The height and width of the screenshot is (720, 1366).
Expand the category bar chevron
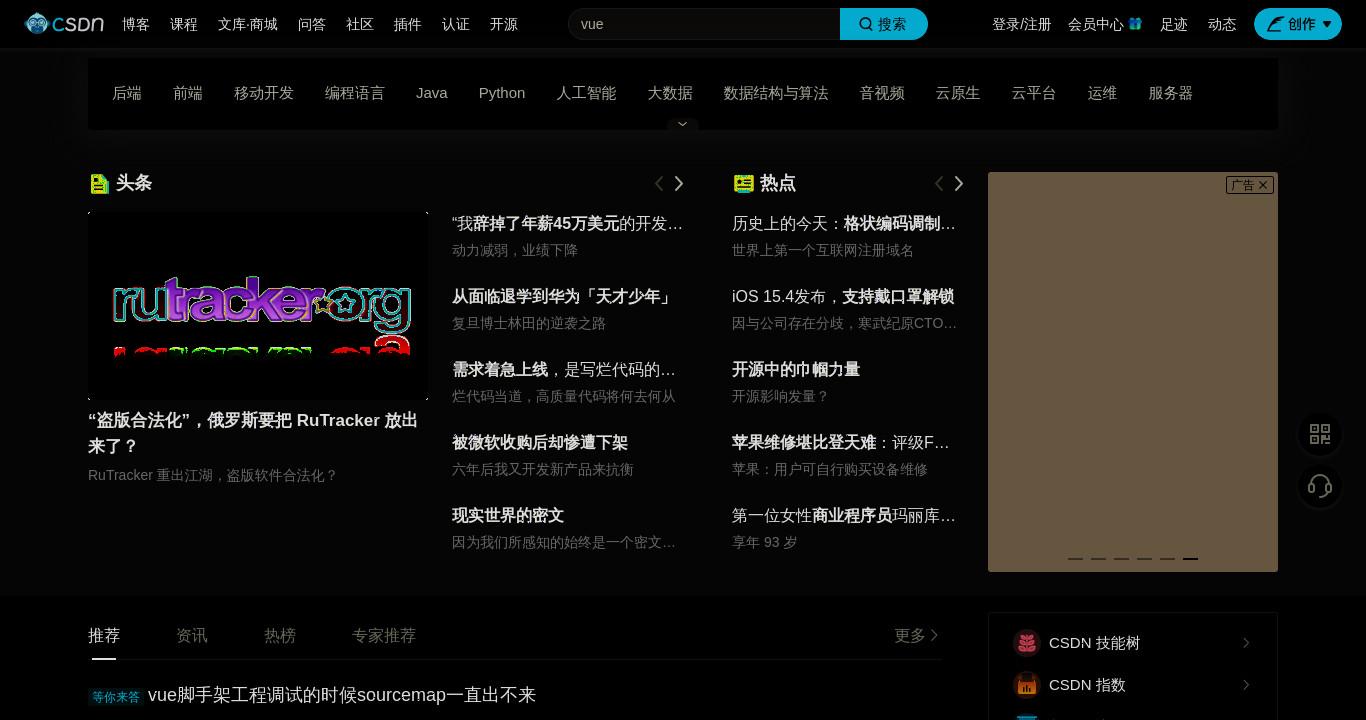(683, 124)
